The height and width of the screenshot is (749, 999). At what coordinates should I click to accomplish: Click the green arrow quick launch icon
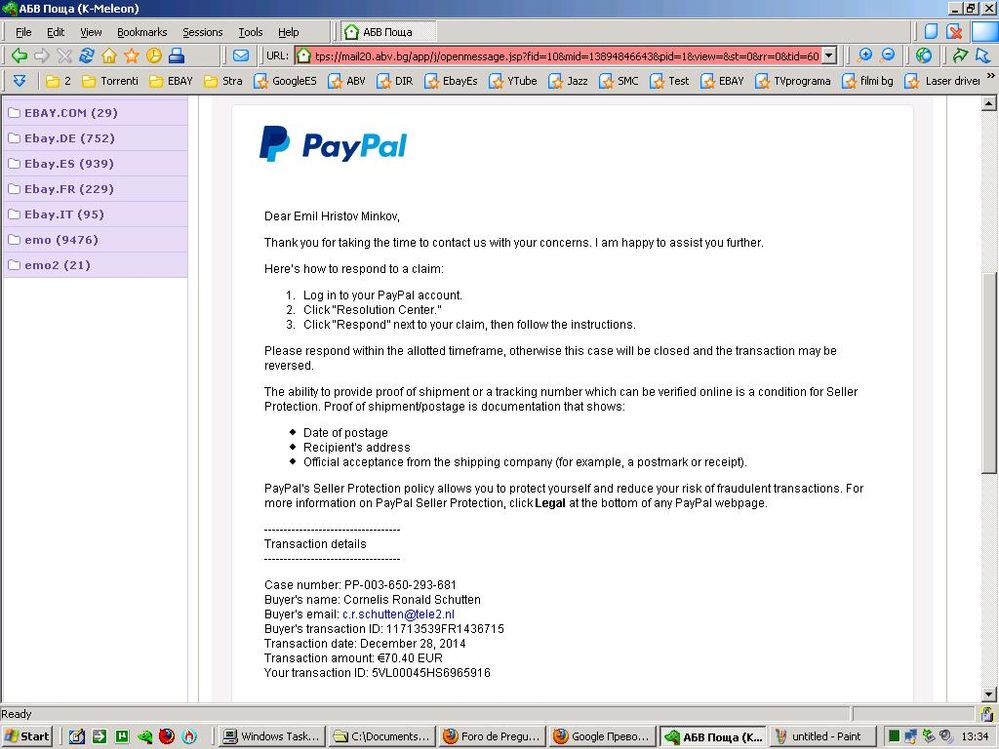point(99,737)
